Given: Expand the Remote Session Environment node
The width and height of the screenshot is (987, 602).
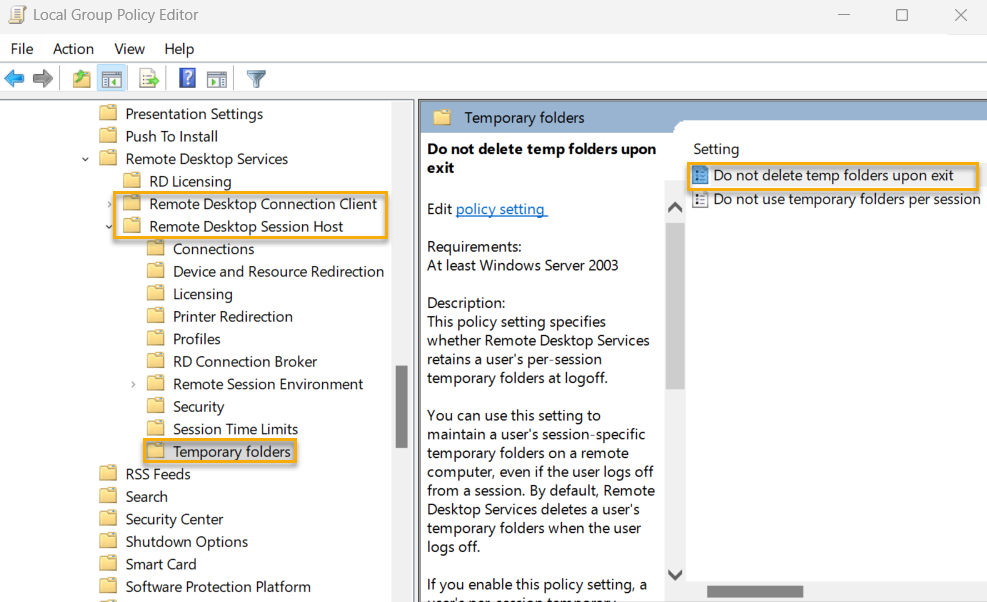Looking at the screenshot, I should [x=131, y=383].
